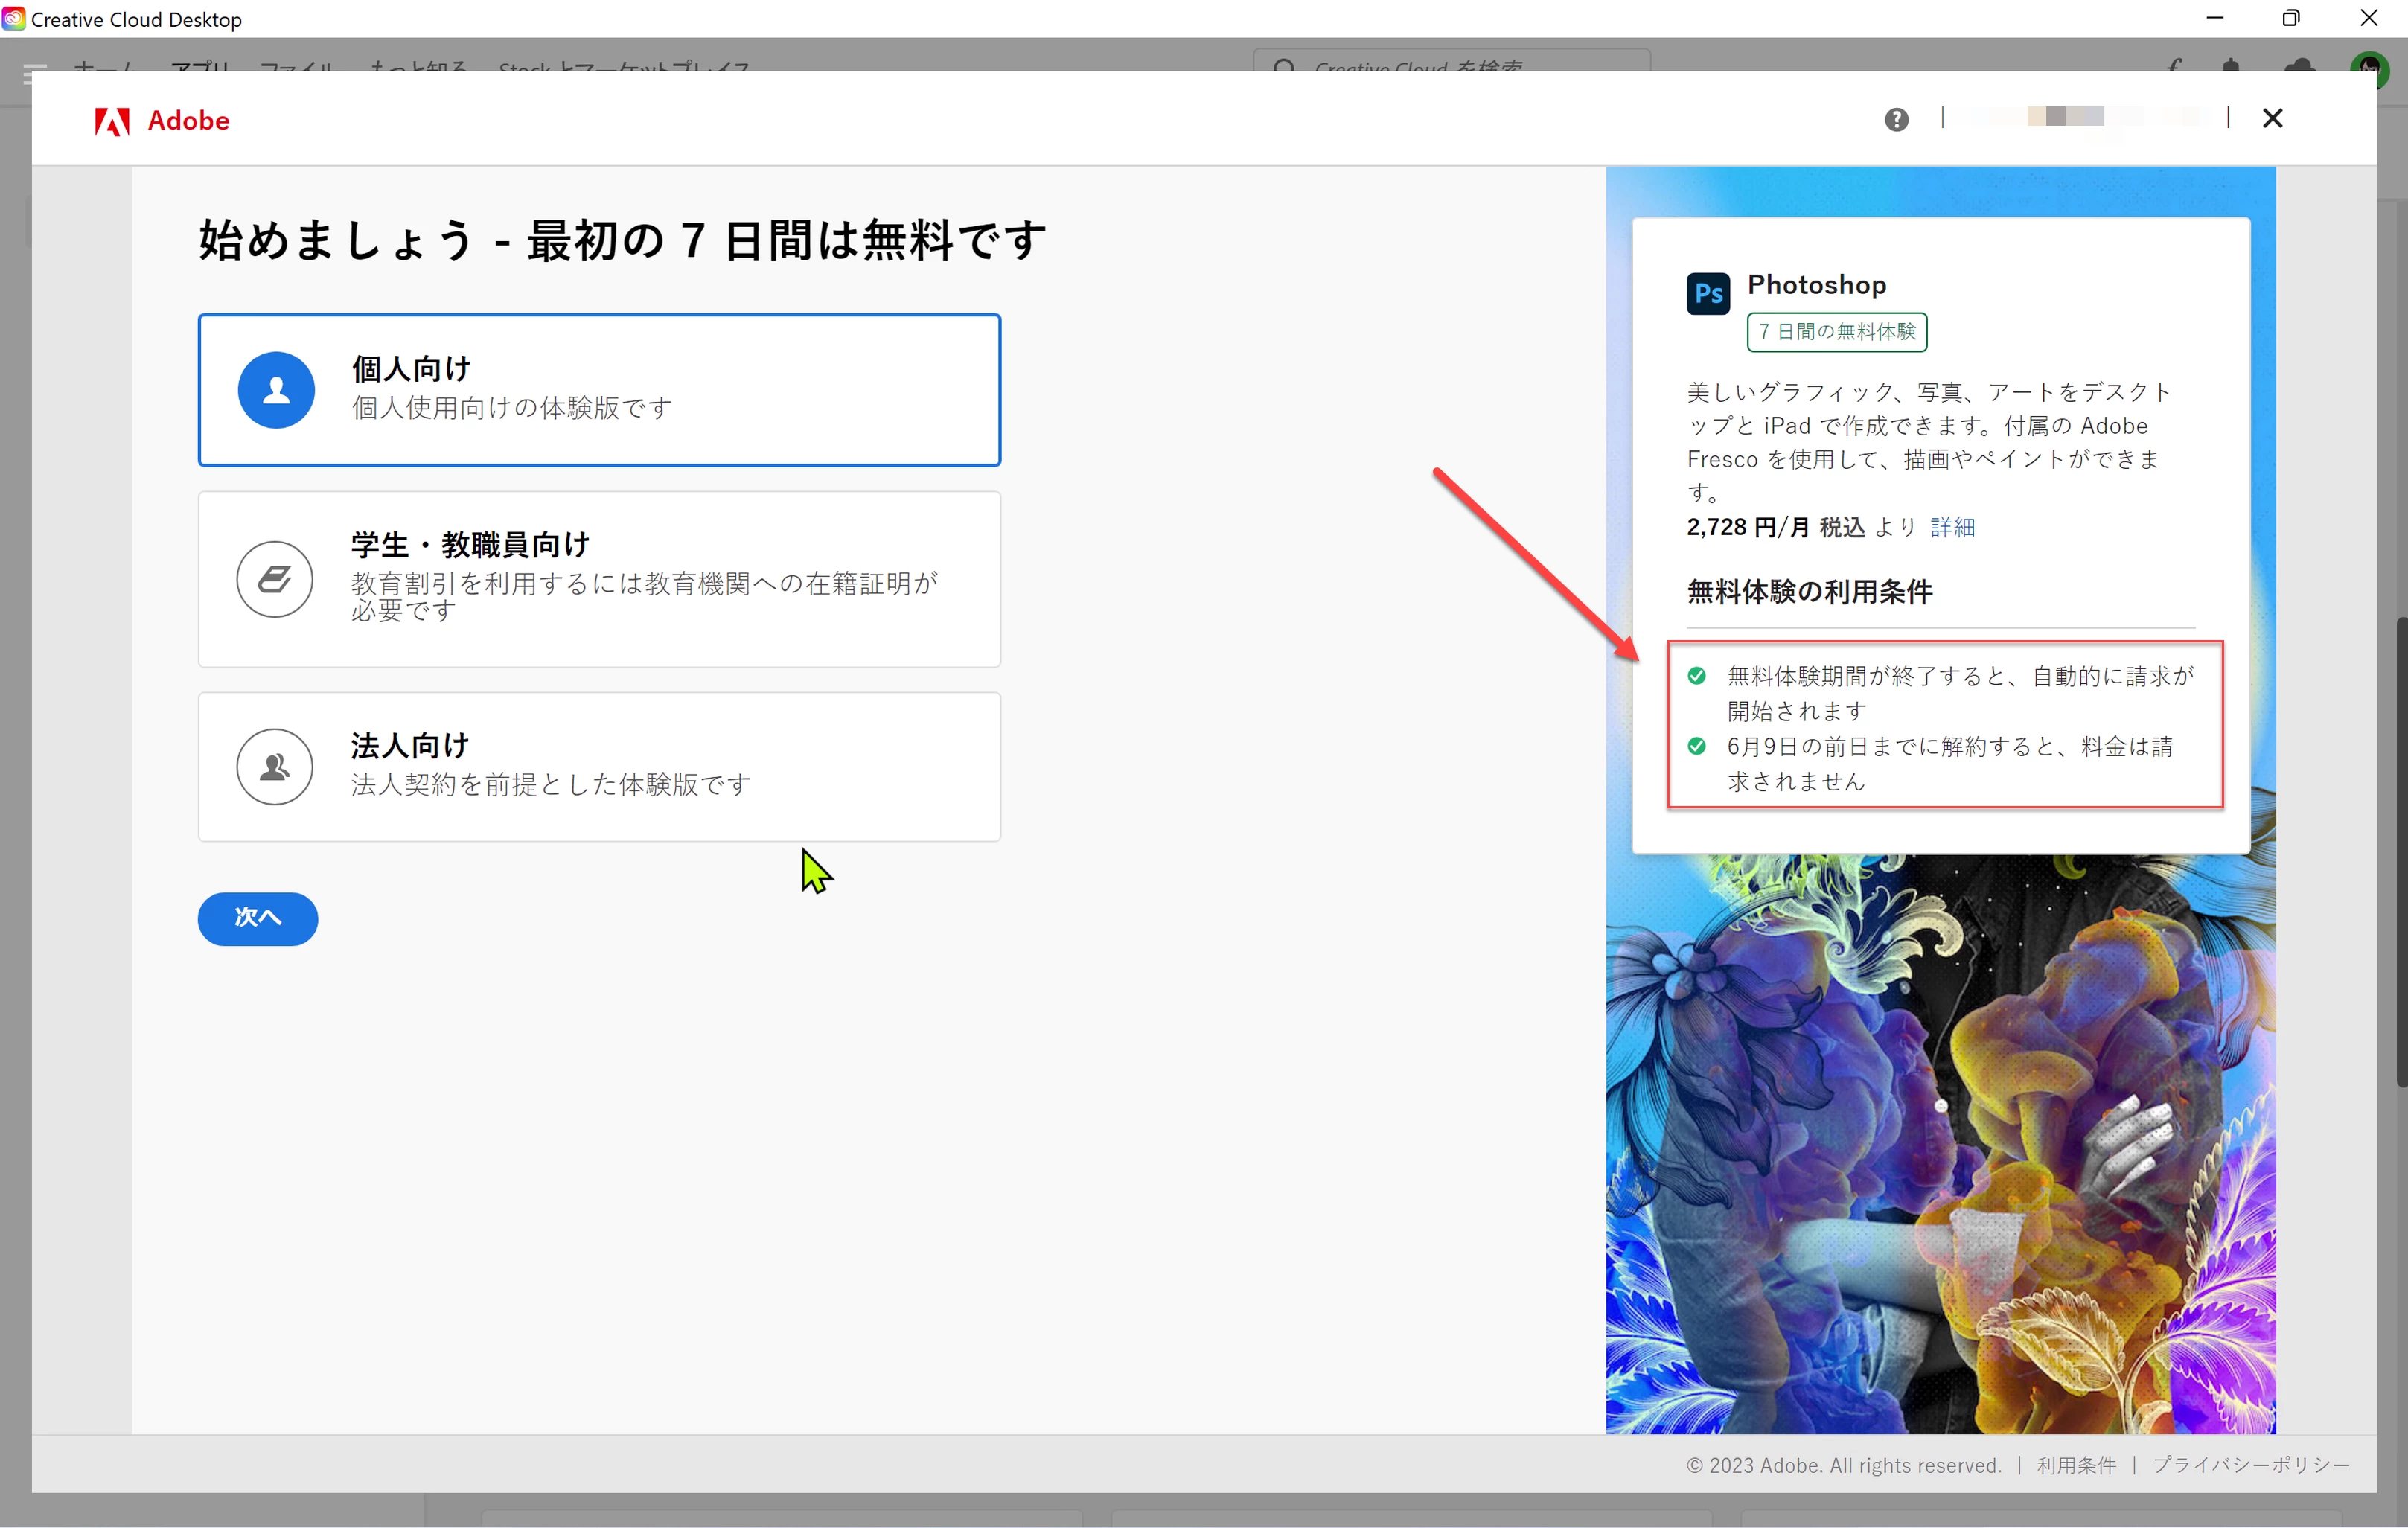Close the Adobe trial dialog with X
This screenshot has width=2408, height=1528.
[x=2272, y=118]
